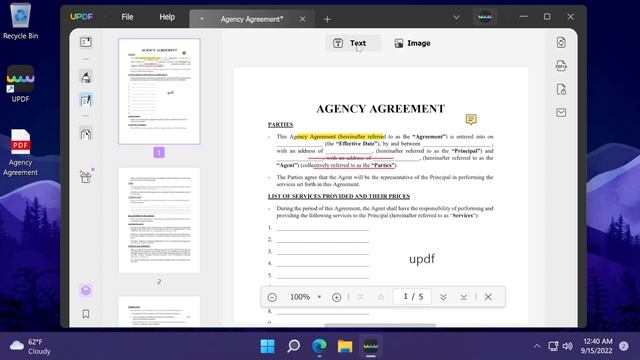Click the yellow highlighted Agency Agreement text
Screen dimensions: 640x360
(340, 136)
